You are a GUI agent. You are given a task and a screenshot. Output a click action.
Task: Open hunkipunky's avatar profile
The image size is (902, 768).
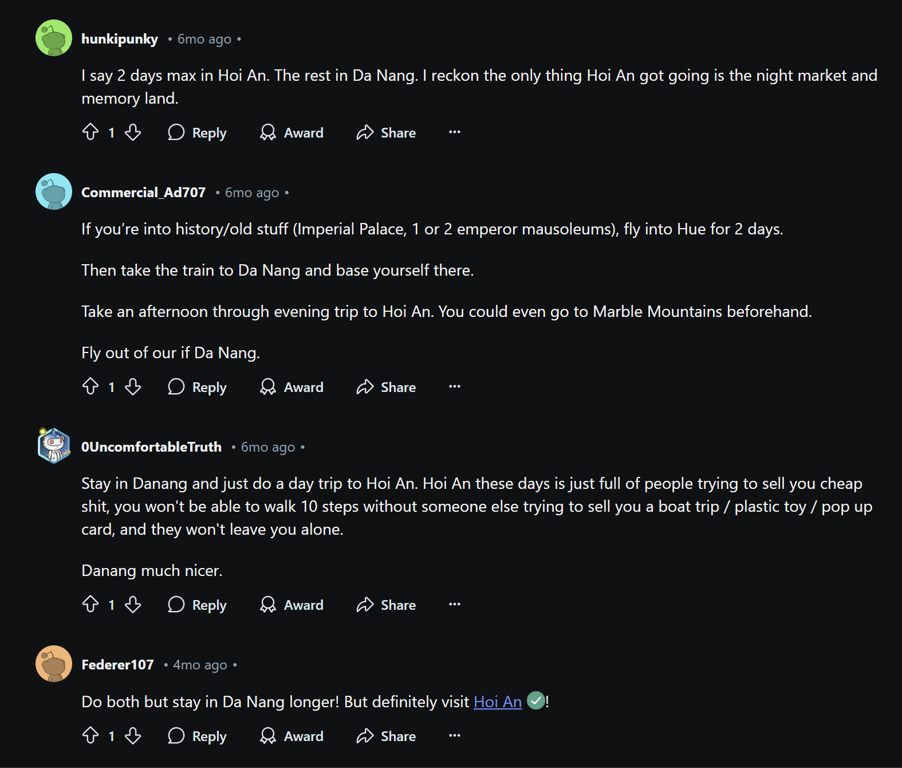[x=54, y=39]
